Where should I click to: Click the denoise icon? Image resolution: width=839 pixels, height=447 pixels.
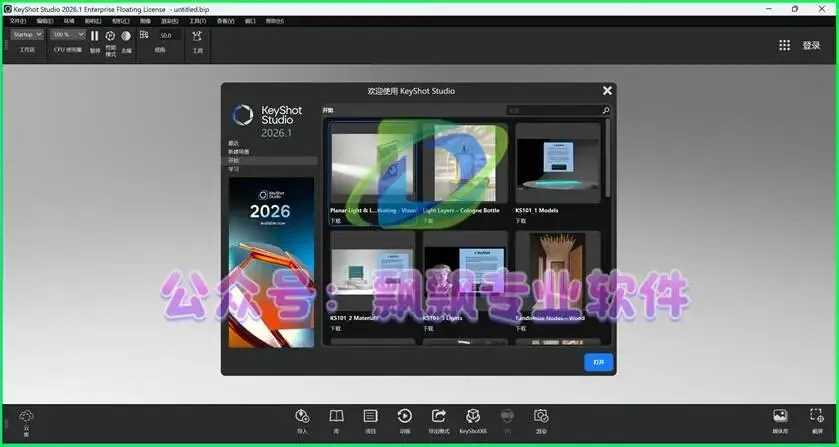pos(126,36)
